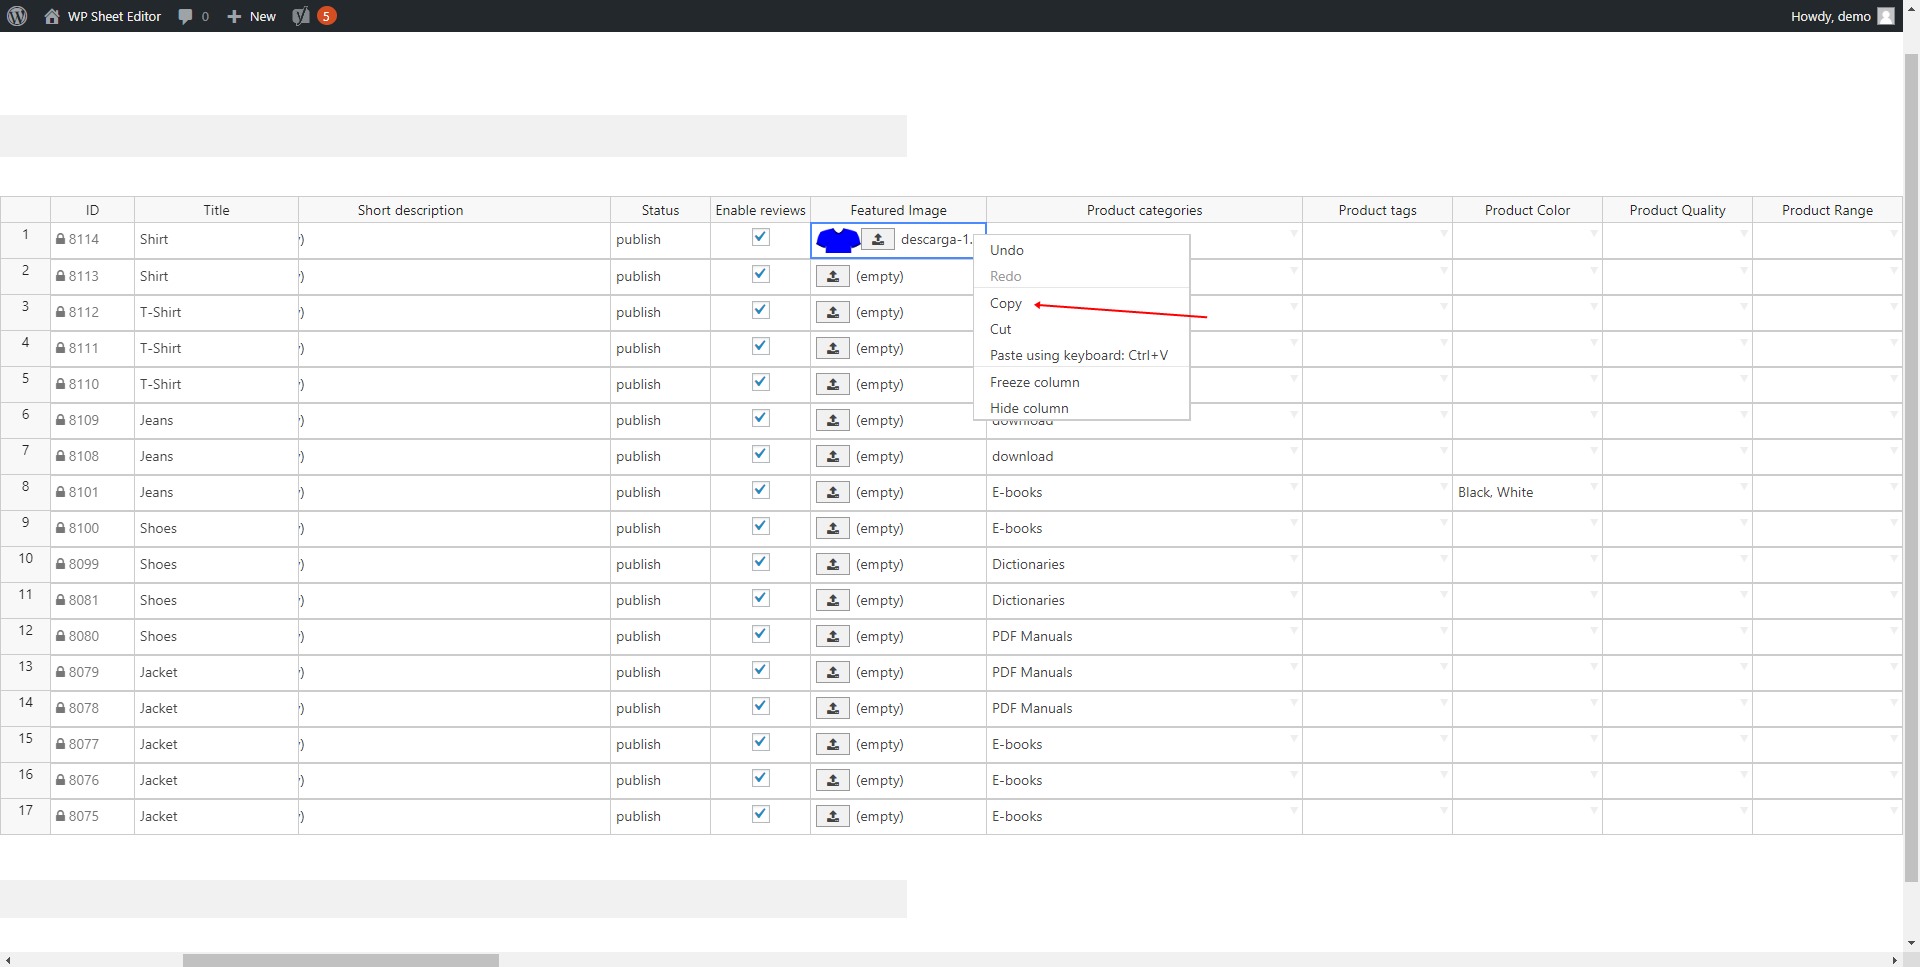Click the lock icon next to ID 8114

click(x=61, y=240)
